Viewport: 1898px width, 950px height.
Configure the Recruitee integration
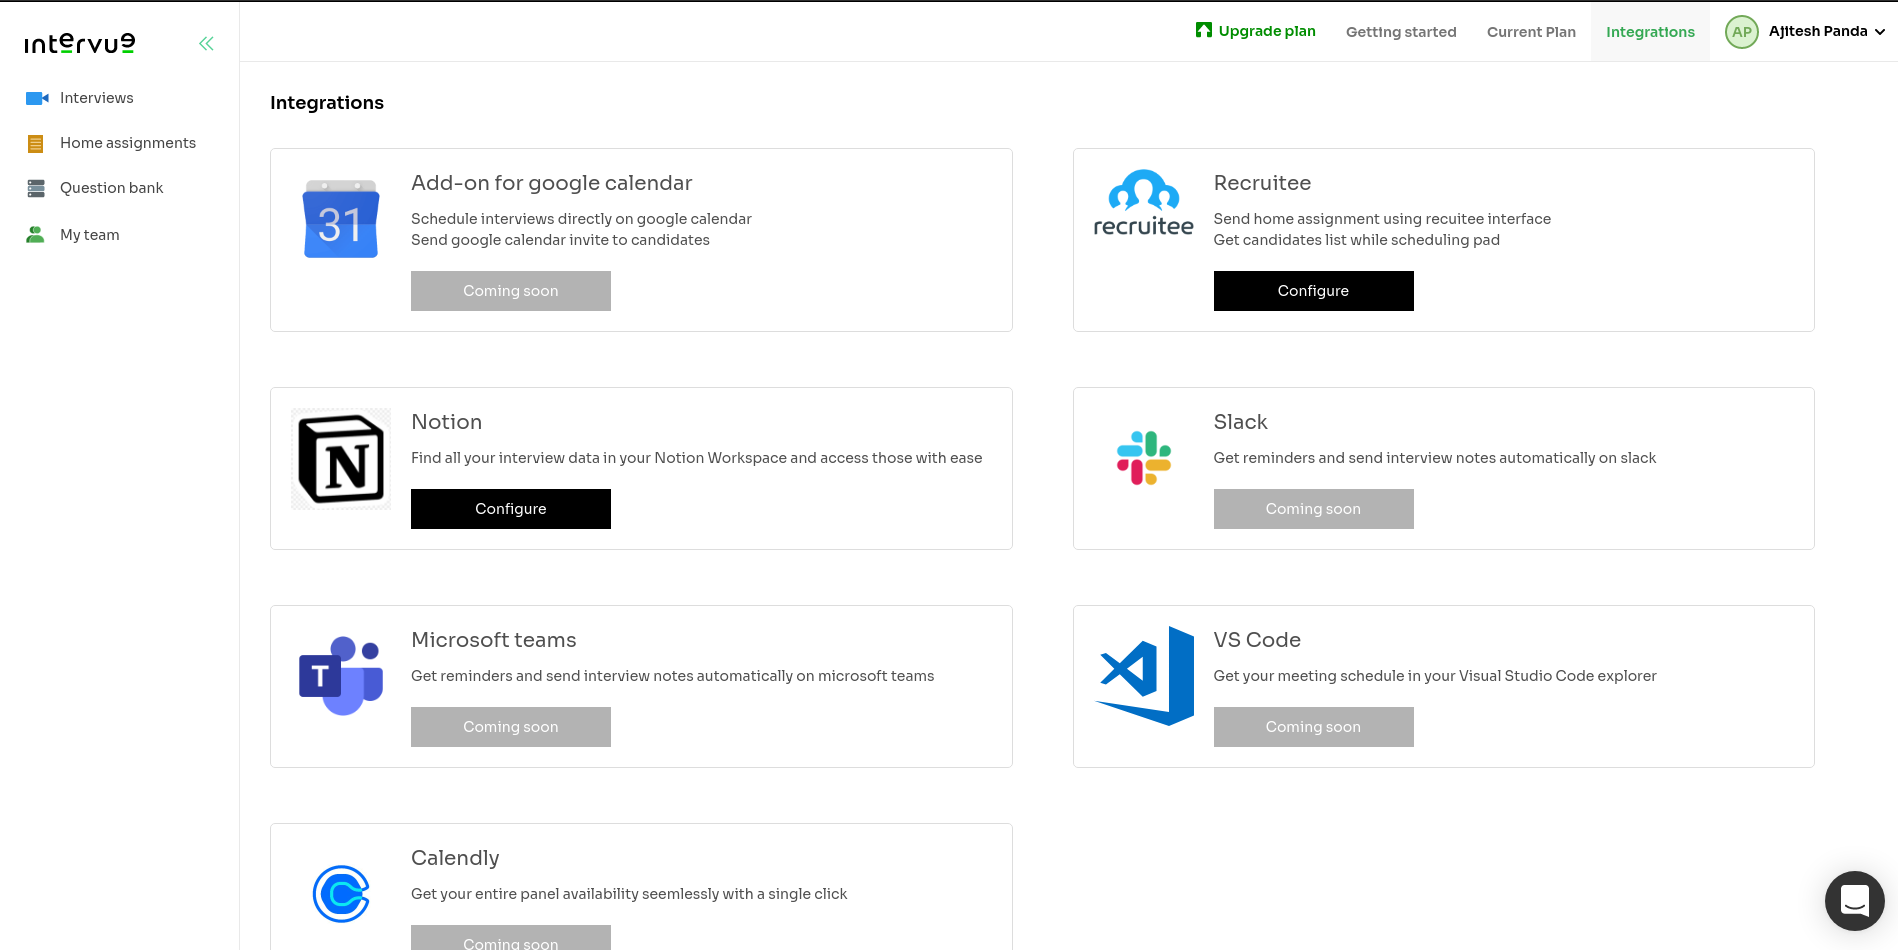tap(1313, 291)
